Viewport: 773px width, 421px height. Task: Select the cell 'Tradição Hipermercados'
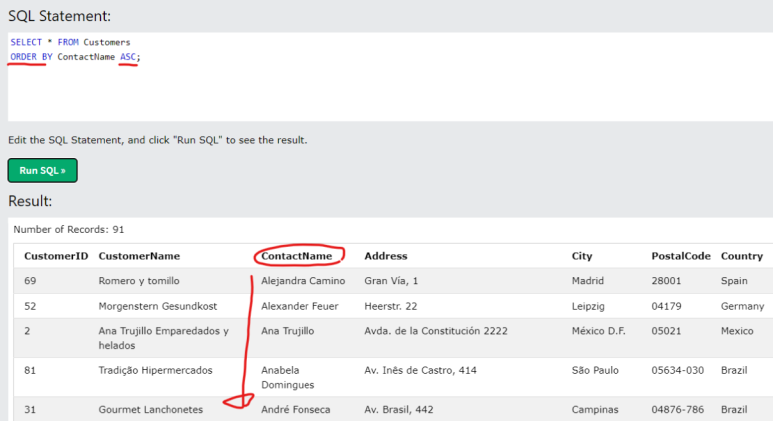[x=155, y=370]
